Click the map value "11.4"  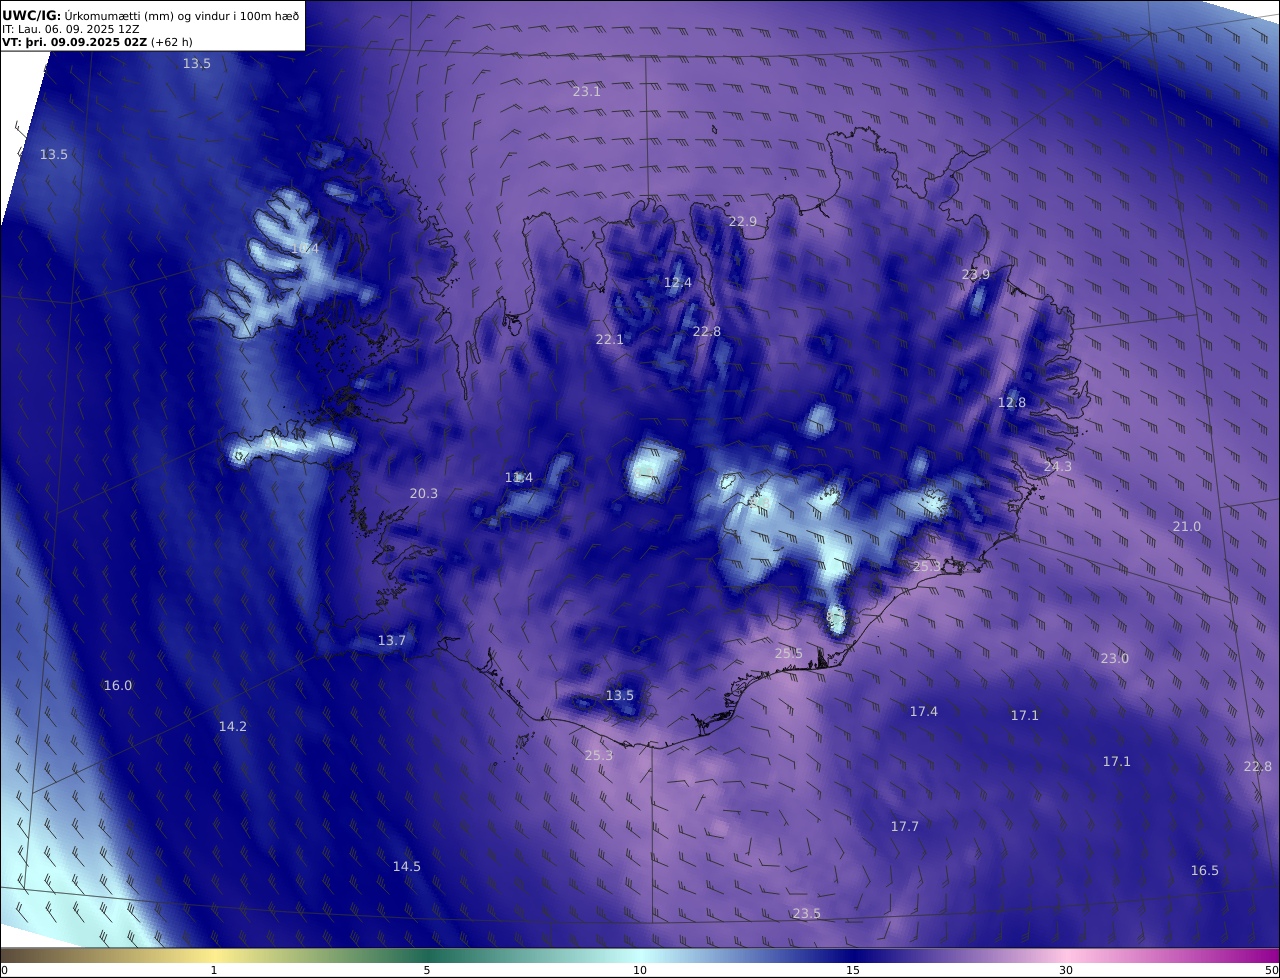(x=519, y=477)
